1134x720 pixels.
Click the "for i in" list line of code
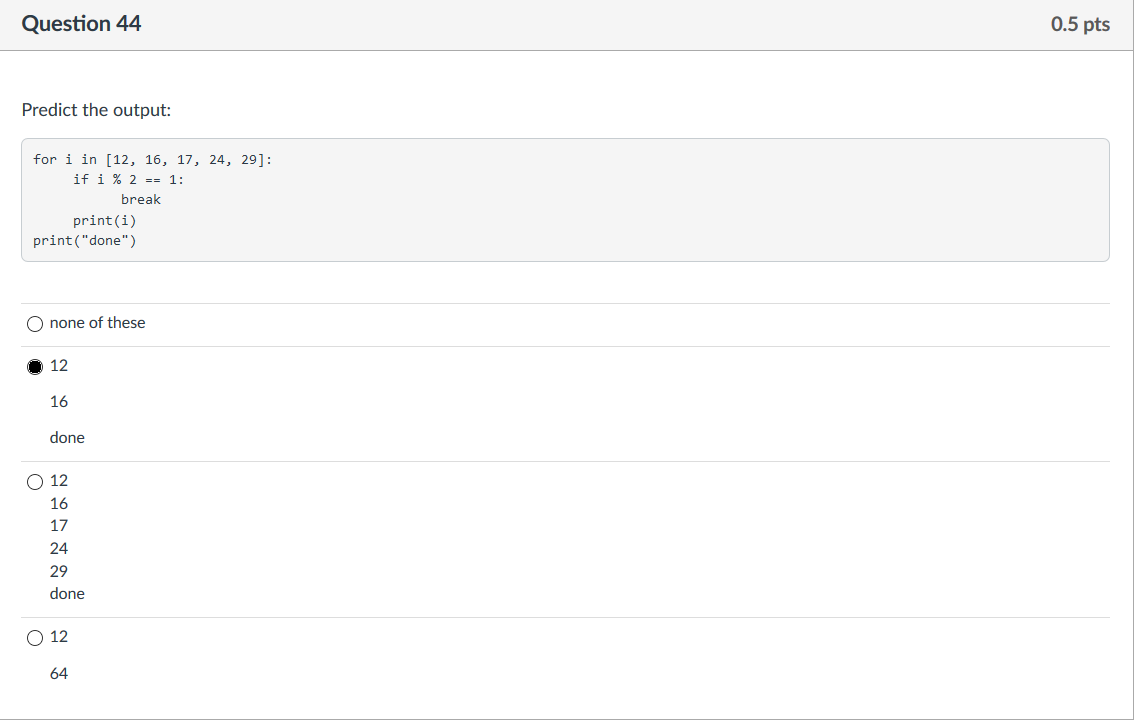coord(153,160)
